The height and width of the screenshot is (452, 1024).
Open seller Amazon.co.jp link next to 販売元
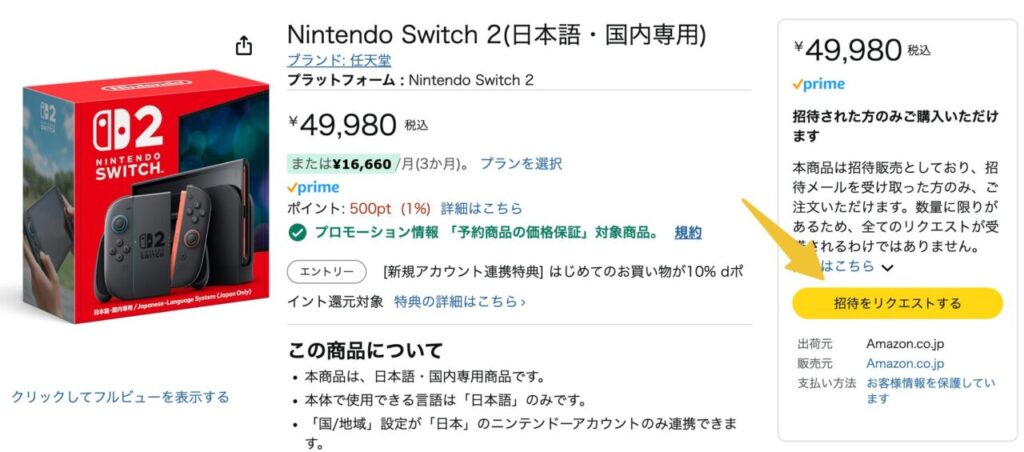904,363
